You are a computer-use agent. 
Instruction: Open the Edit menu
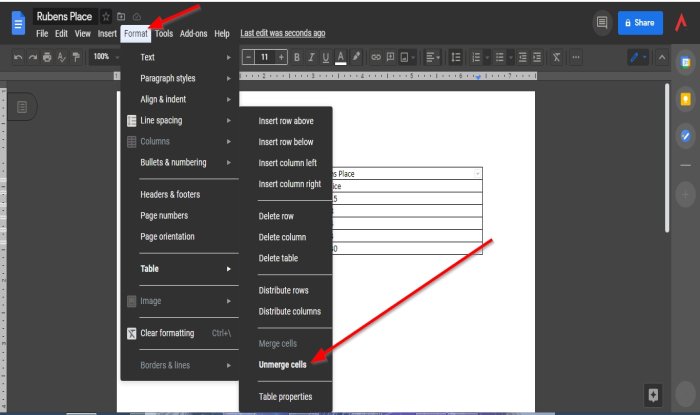coord(61,33)
